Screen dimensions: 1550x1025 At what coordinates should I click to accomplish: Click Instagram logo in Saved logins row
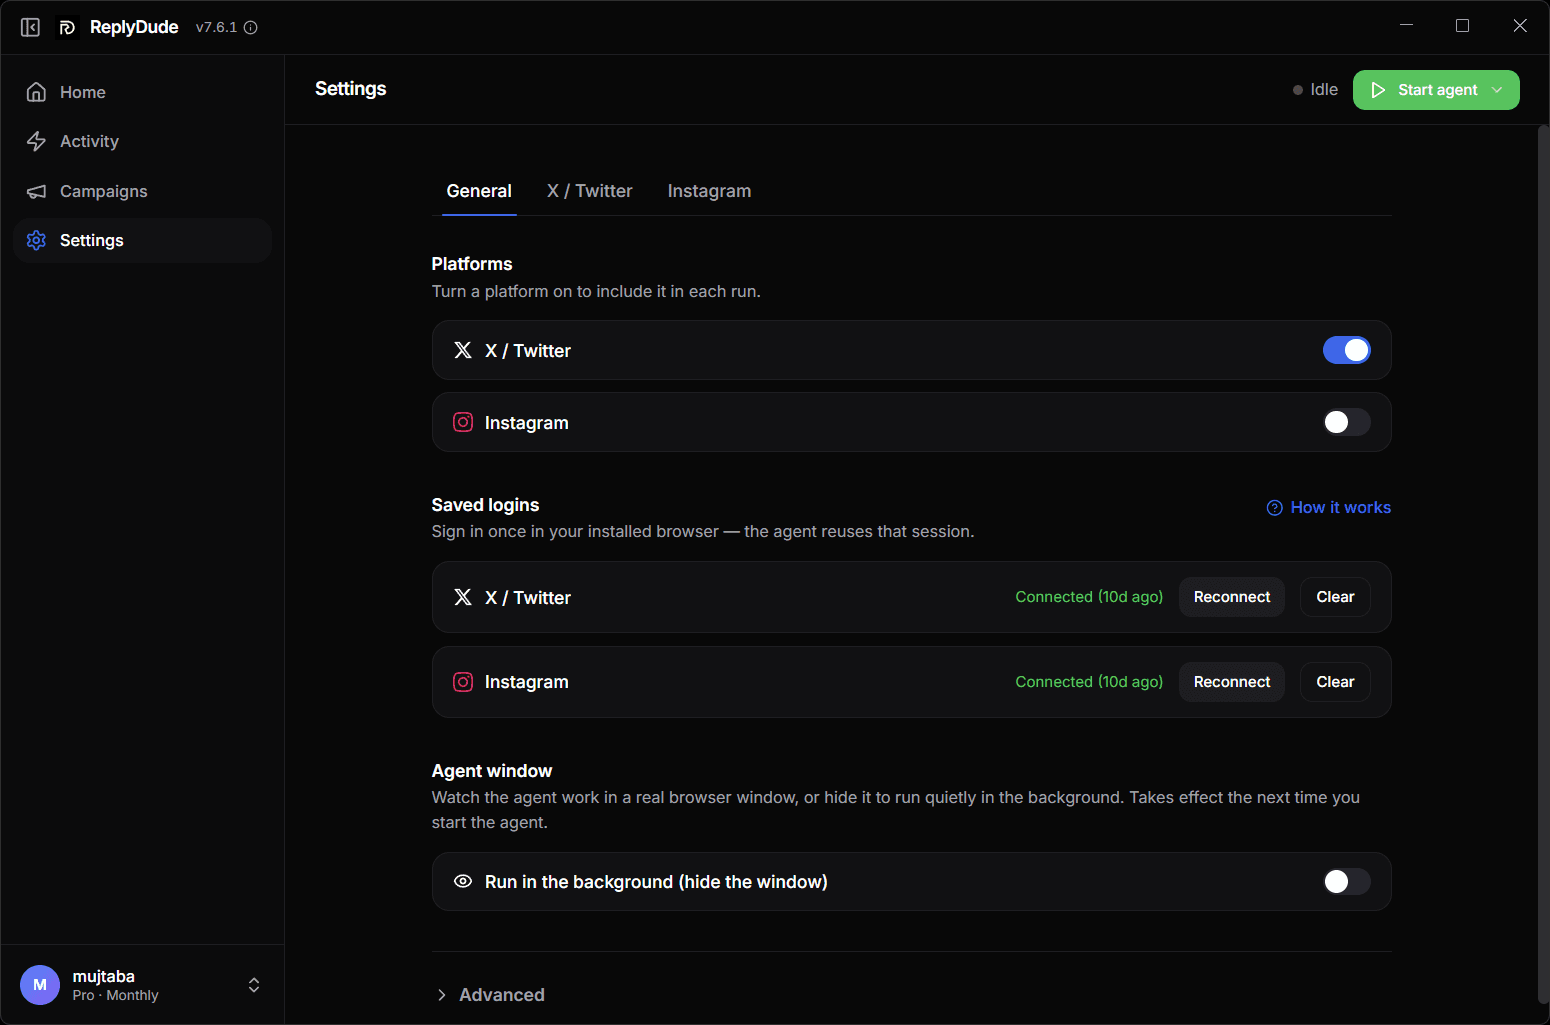pyautogui.click(x=463, y=682)
